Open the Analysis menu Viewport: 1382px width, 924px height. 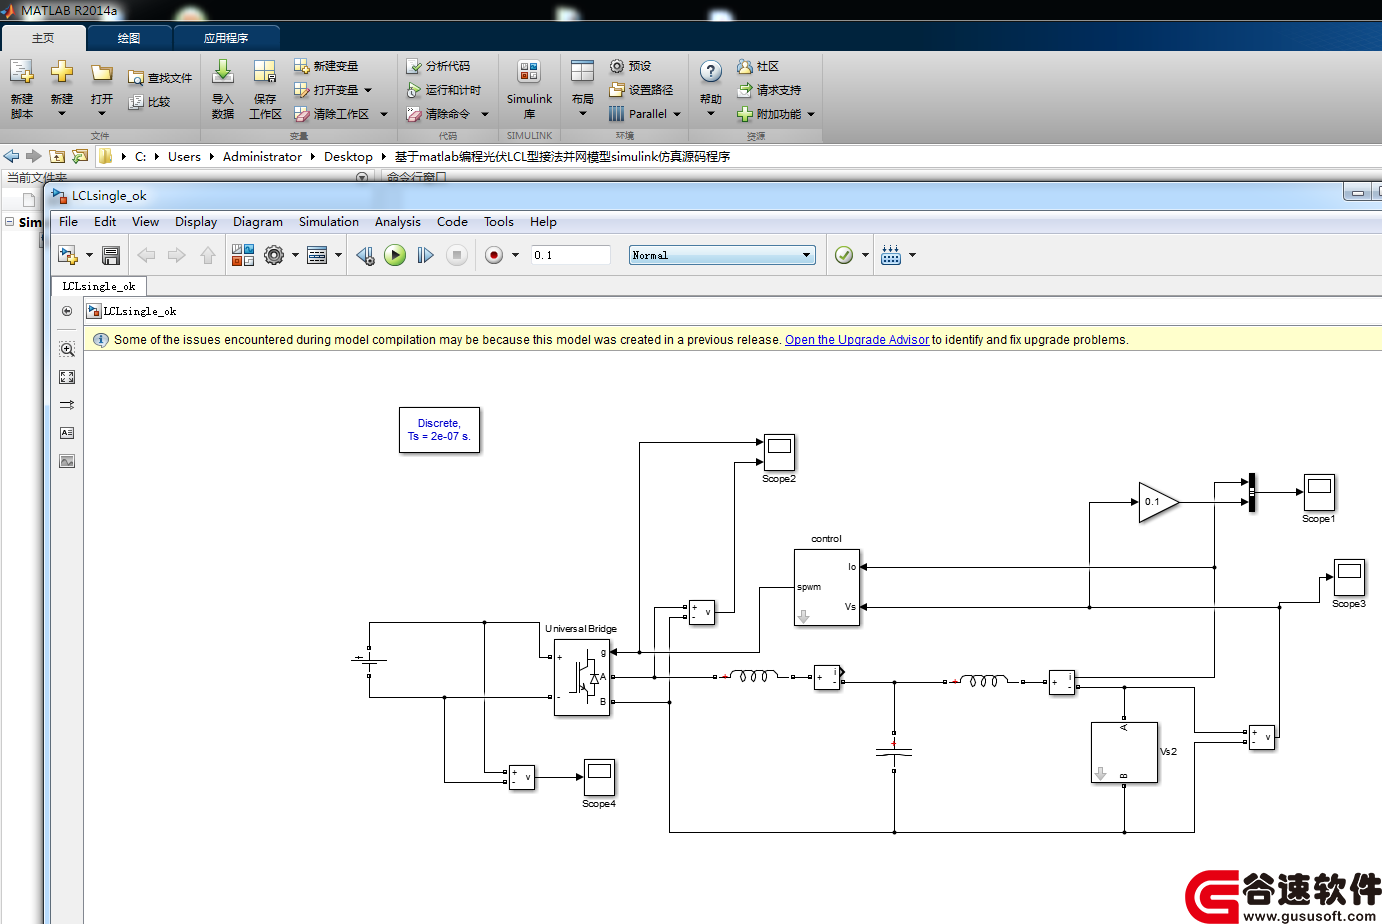click(x=398, y=222)
